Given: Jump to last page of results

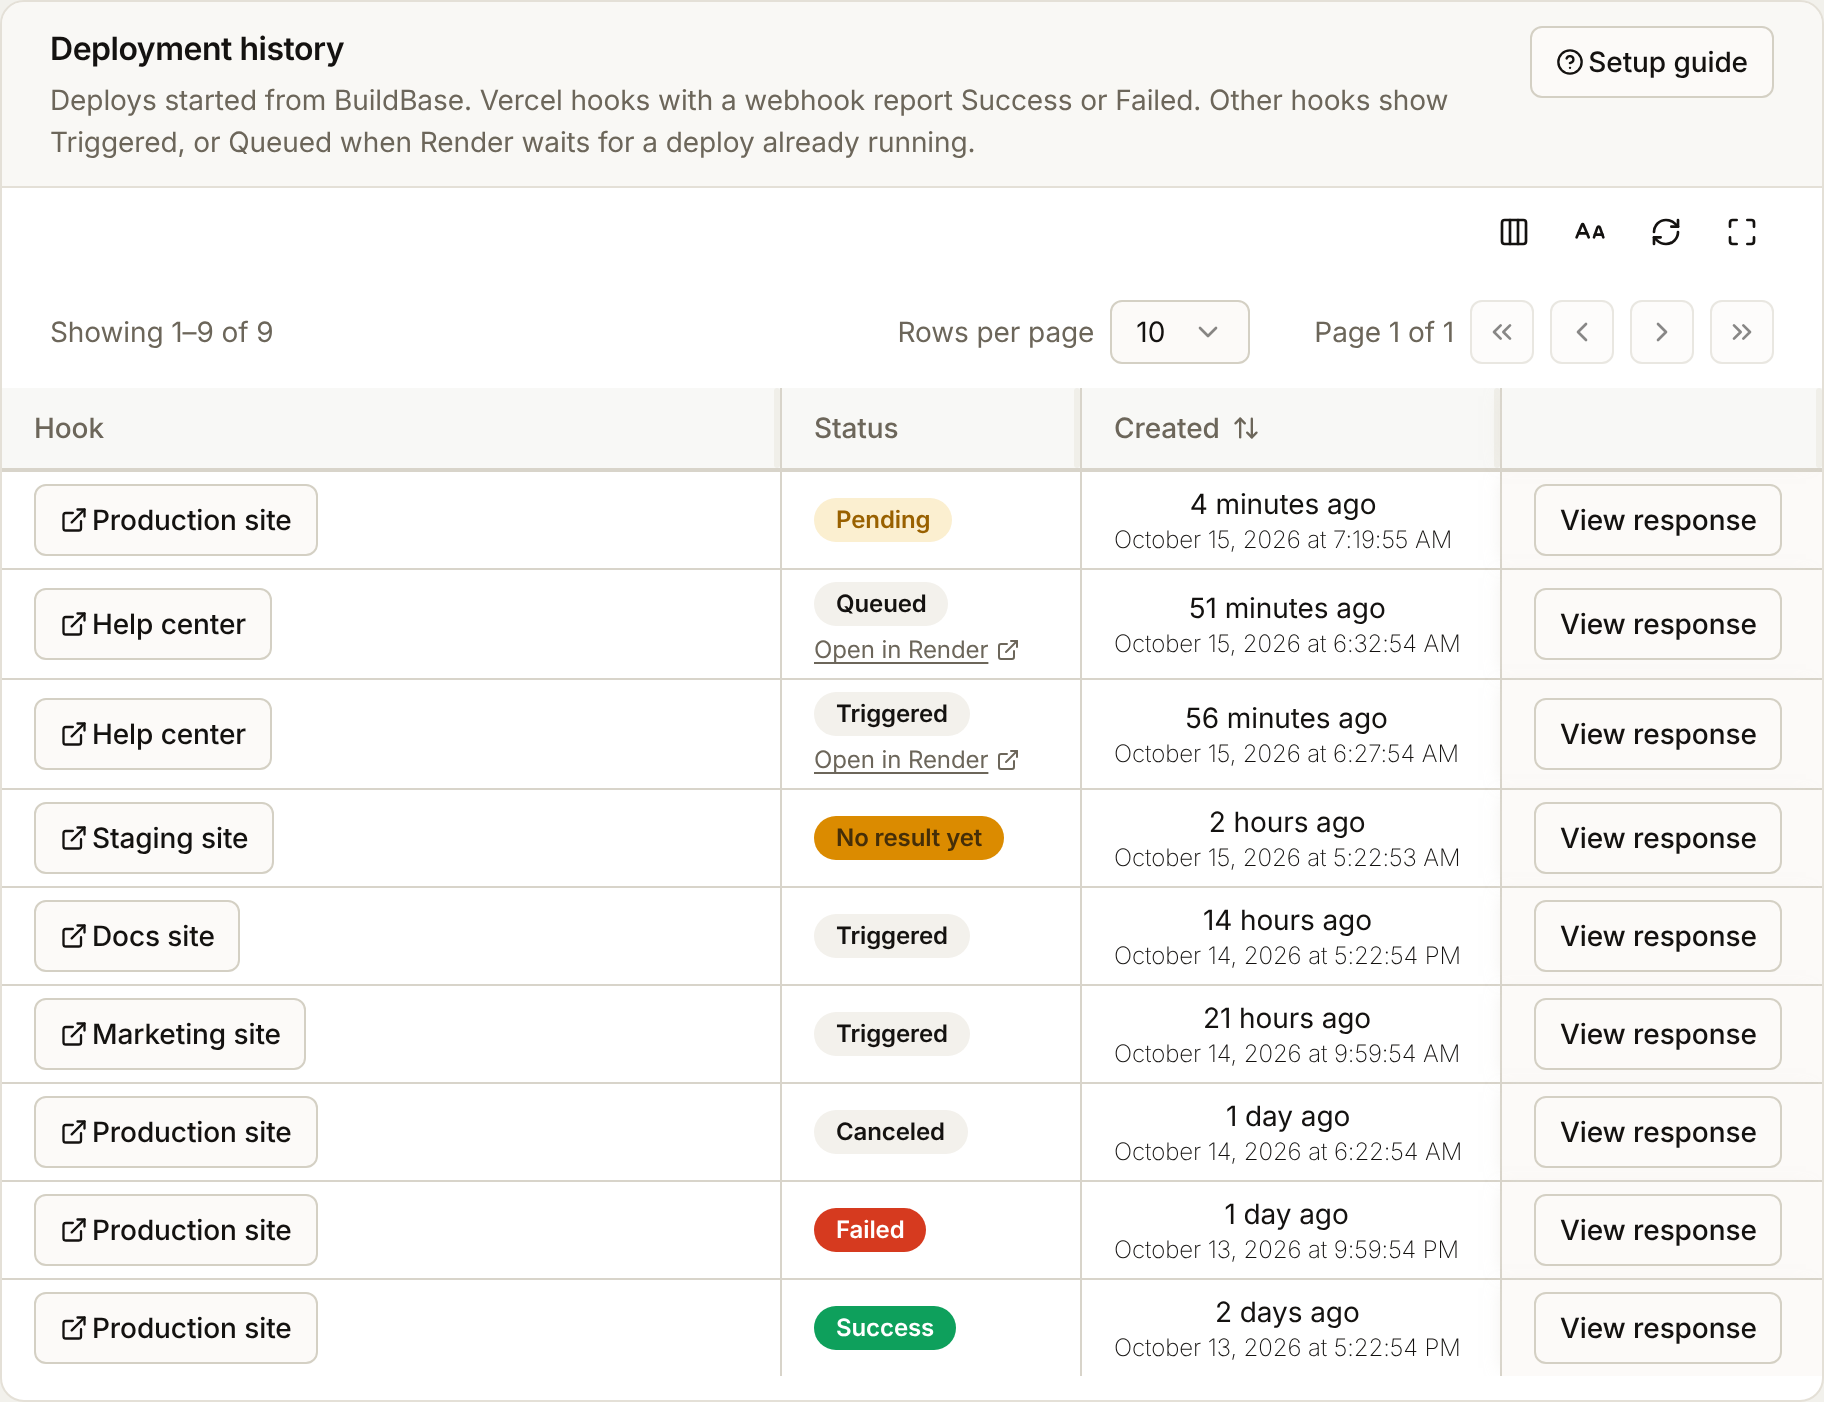Looking at the screenshot, I should click(x=1742, y=332).
